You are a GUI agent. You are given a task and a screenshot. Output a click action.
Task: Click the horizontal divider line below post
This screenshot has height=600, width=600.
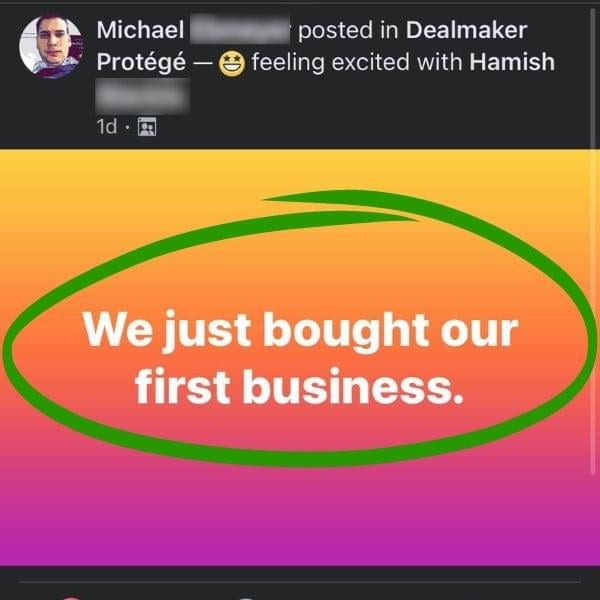[x=300, y=582]
